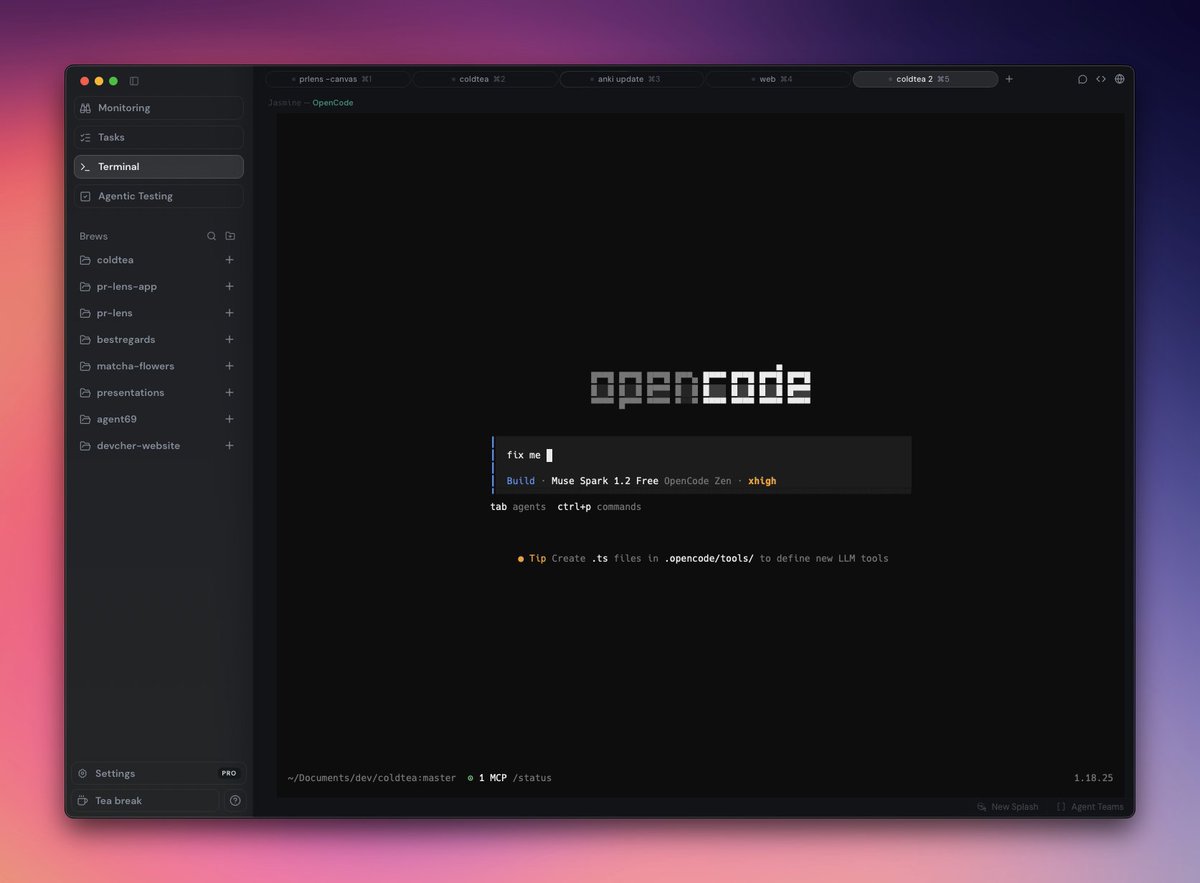
Task: Click the Build agent label
Action: click(521, 481)
